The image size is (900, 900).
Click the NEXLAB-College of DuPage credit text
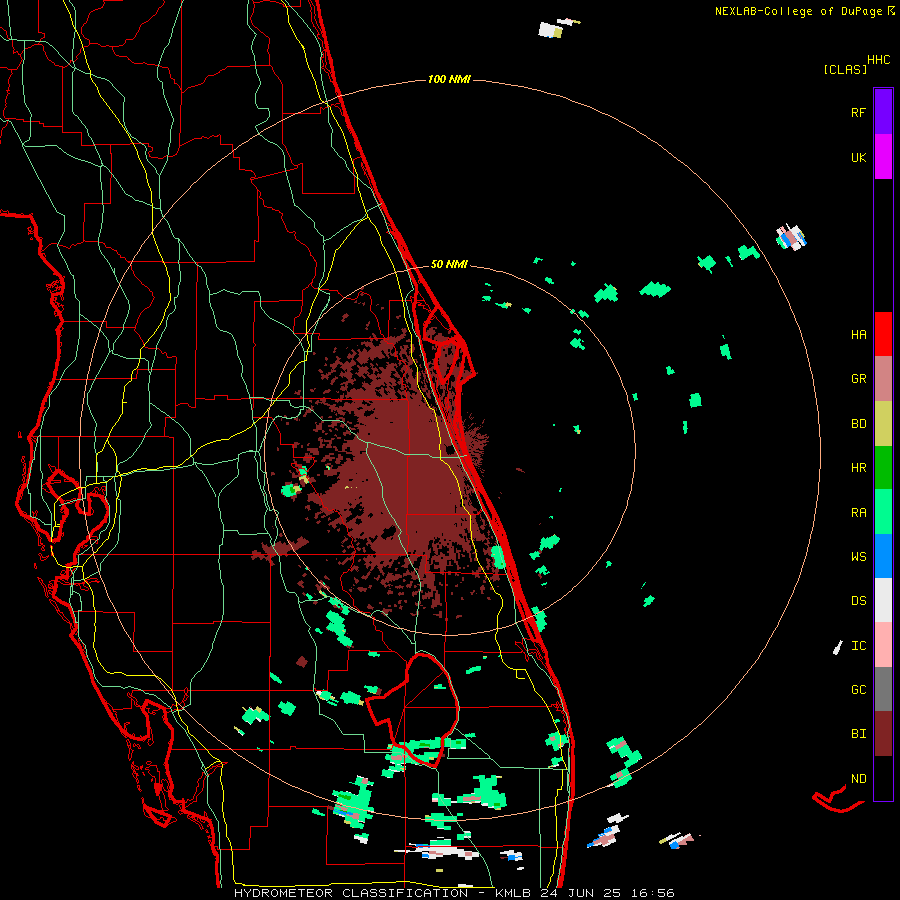[x=804, y=11]
